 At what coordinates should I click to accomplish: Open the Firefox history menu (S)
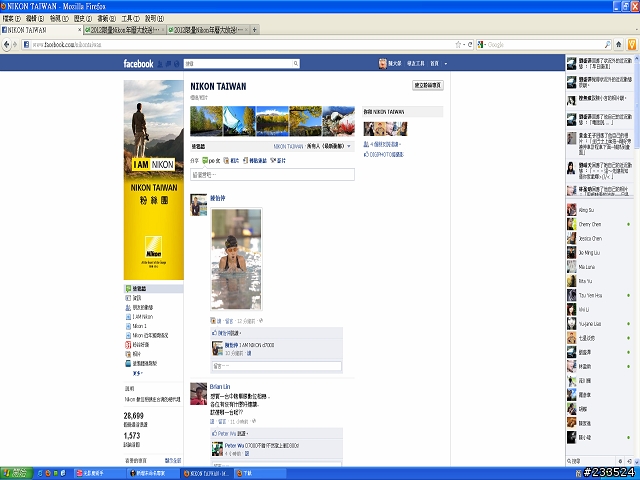pos(83,19)
